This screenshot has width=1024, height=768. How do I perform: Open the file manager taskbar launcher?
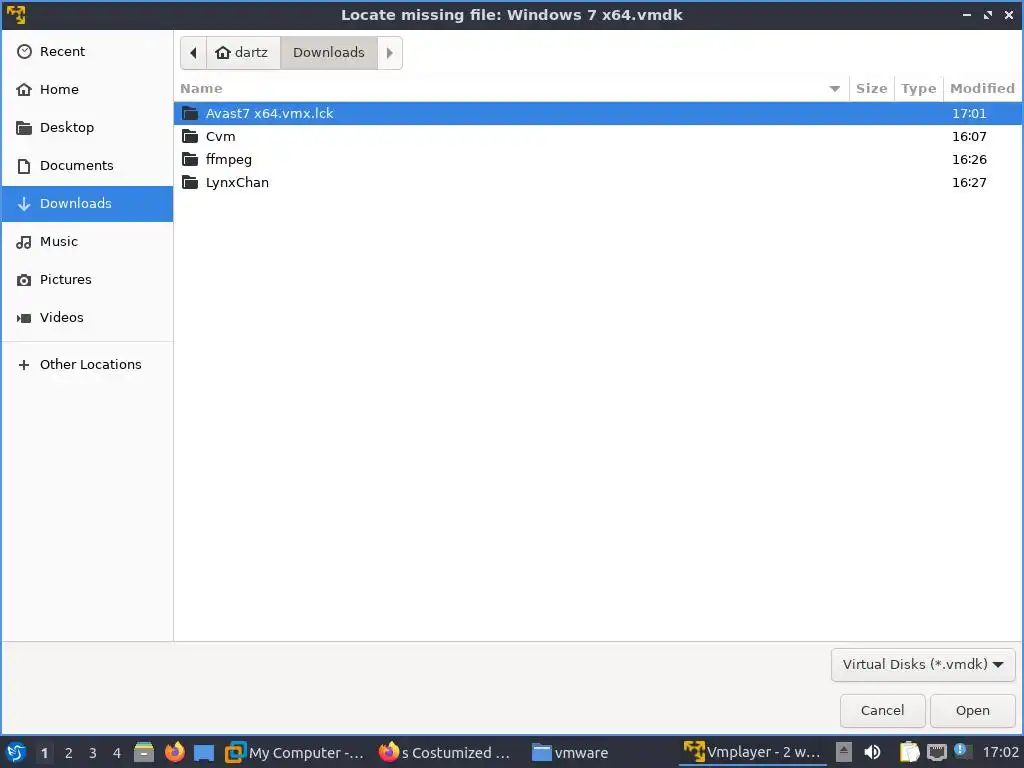tap(144, 752)
